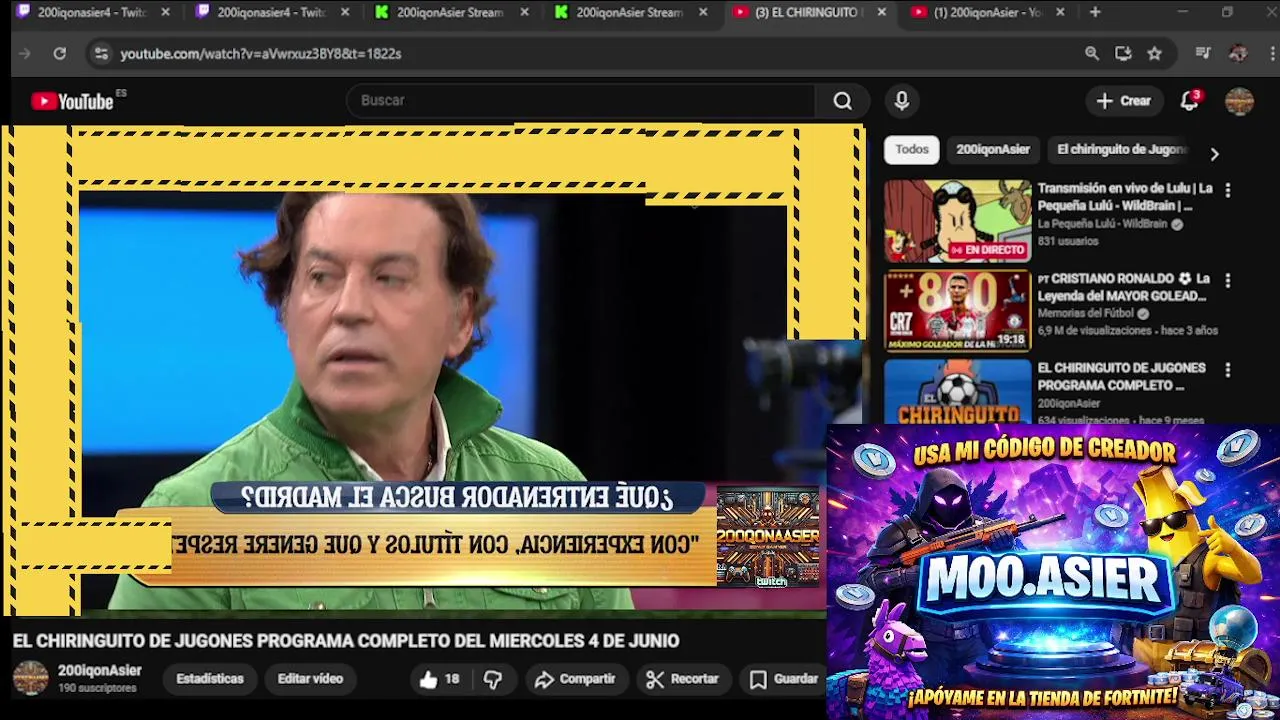Click the youtube.com address bar URL
Image resolution: width=1280 pixels, height=720 pixels.
tap(261, 54)
